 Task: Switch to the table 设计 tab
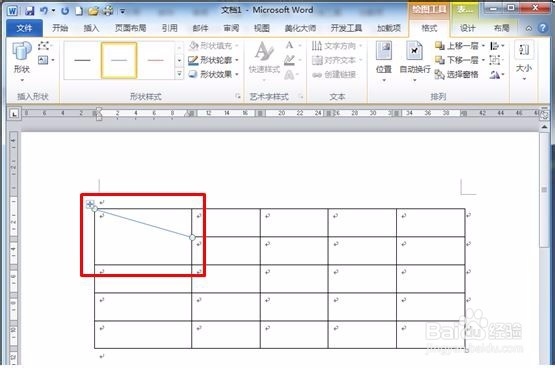click(468, 28)
